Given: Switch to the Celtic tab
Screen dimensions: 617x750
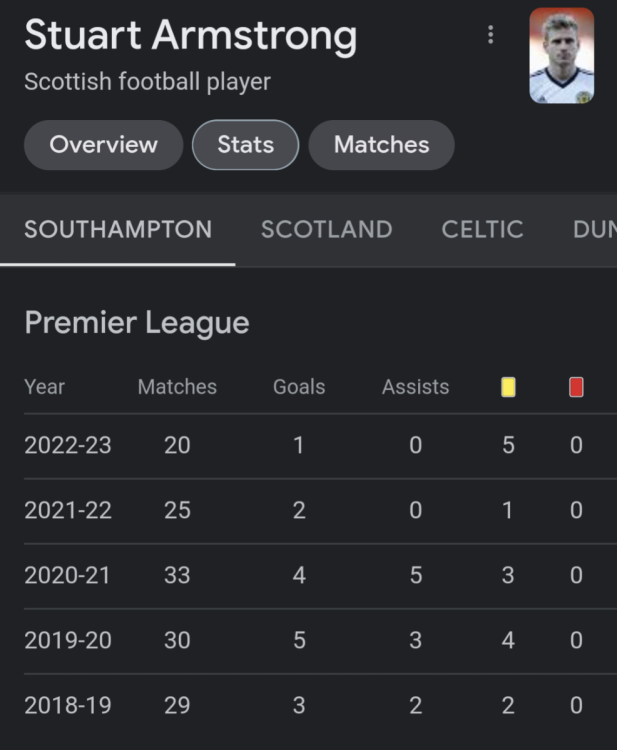Looking at the screenshot, I should [482, 229].
